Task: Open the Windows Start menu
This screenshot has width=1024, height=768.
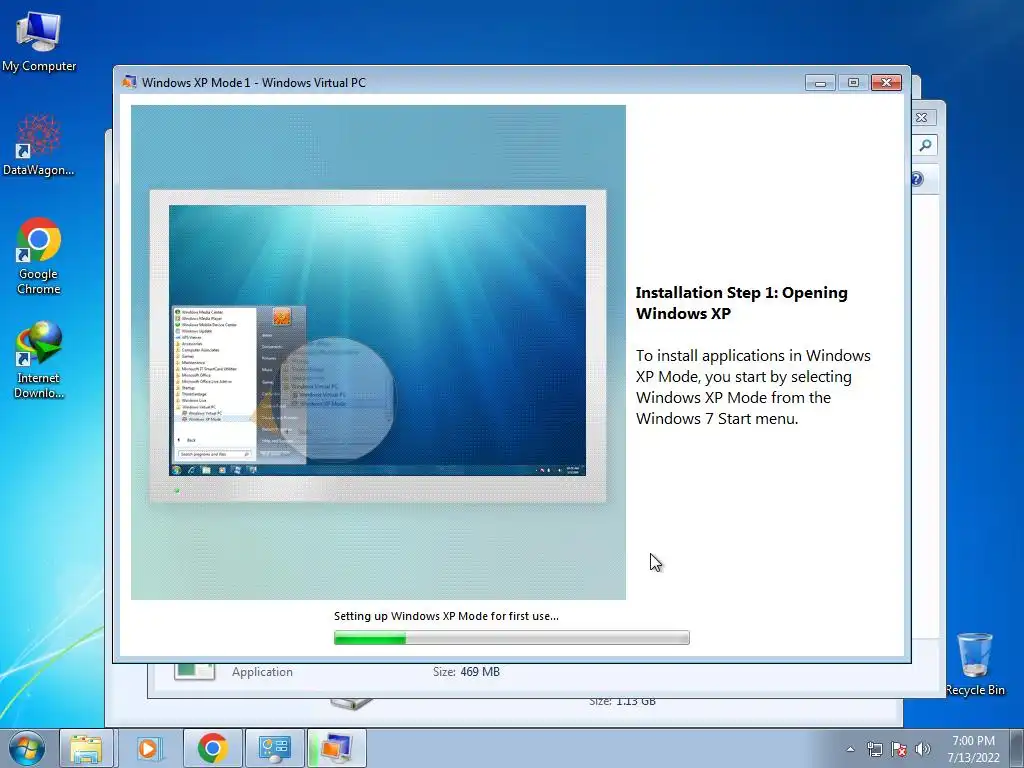Action: [27, 748]
